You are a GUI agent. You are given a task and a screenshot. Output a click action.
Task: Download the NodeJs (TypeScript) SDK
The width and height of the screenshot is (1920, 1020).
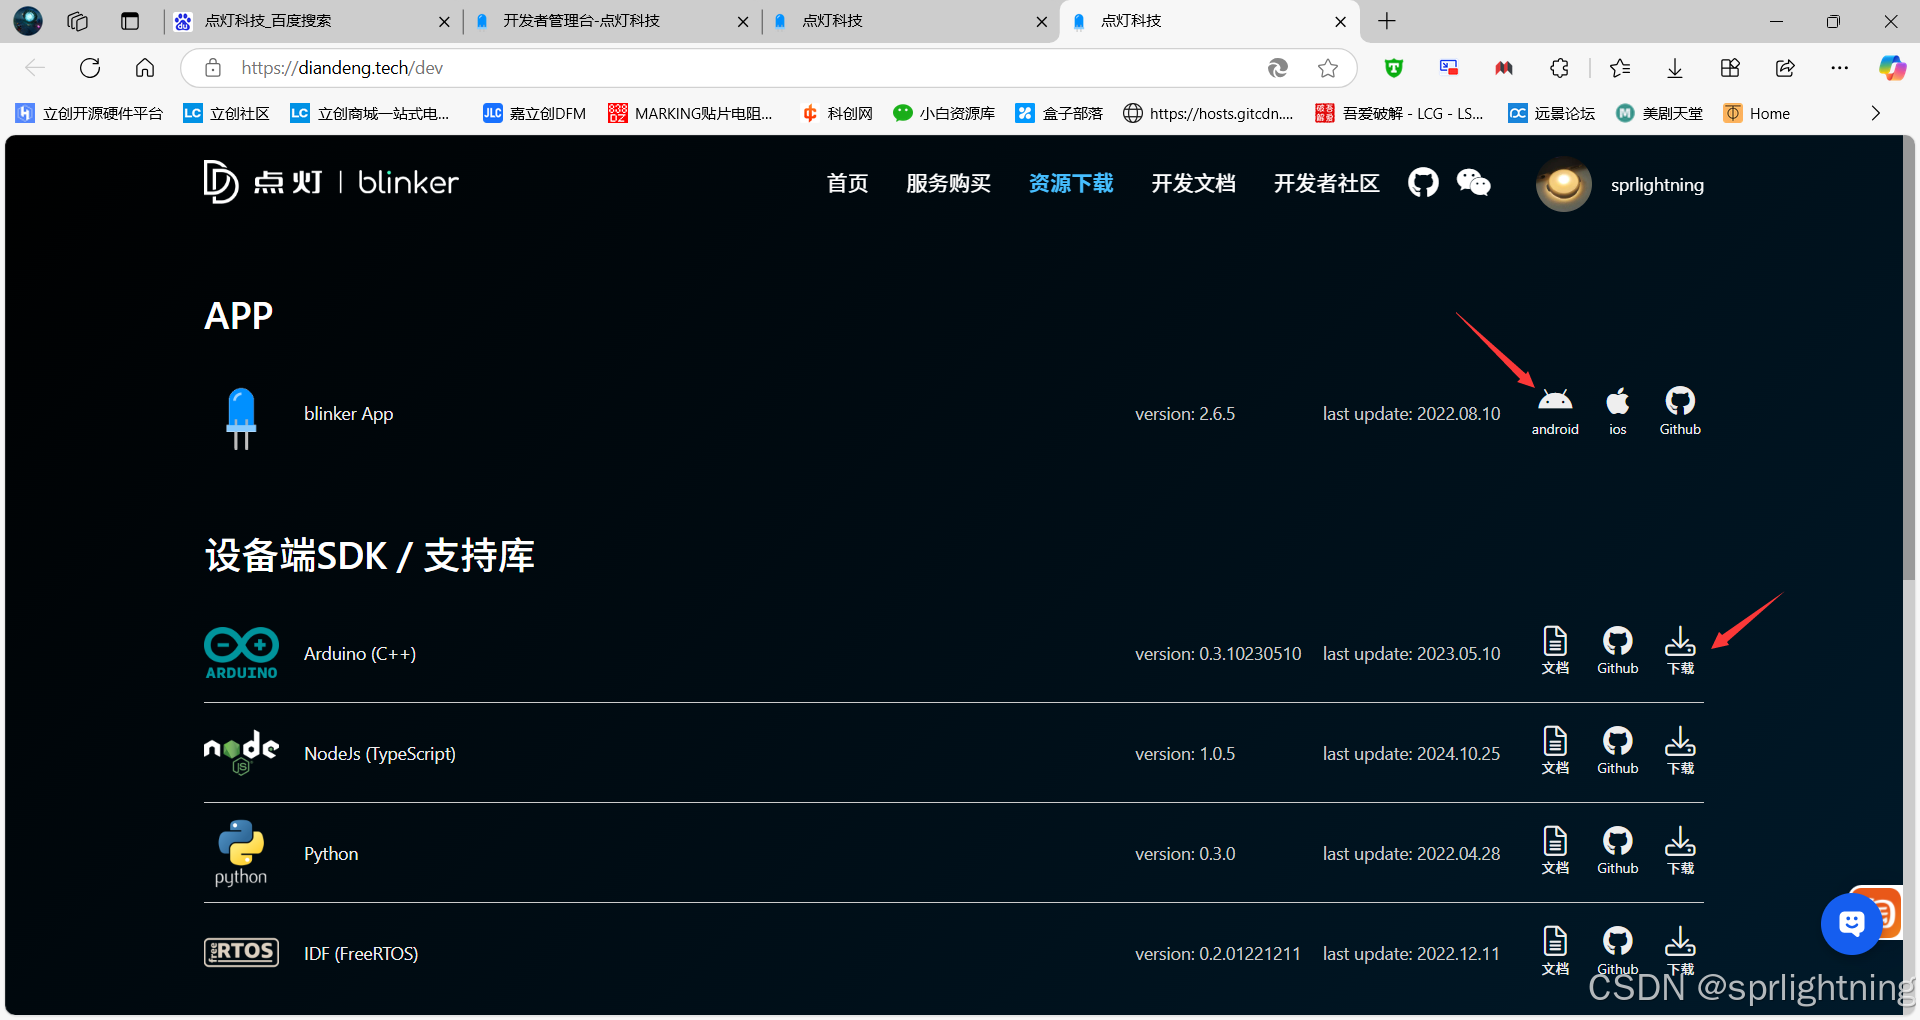click(x=1680, y=750)
